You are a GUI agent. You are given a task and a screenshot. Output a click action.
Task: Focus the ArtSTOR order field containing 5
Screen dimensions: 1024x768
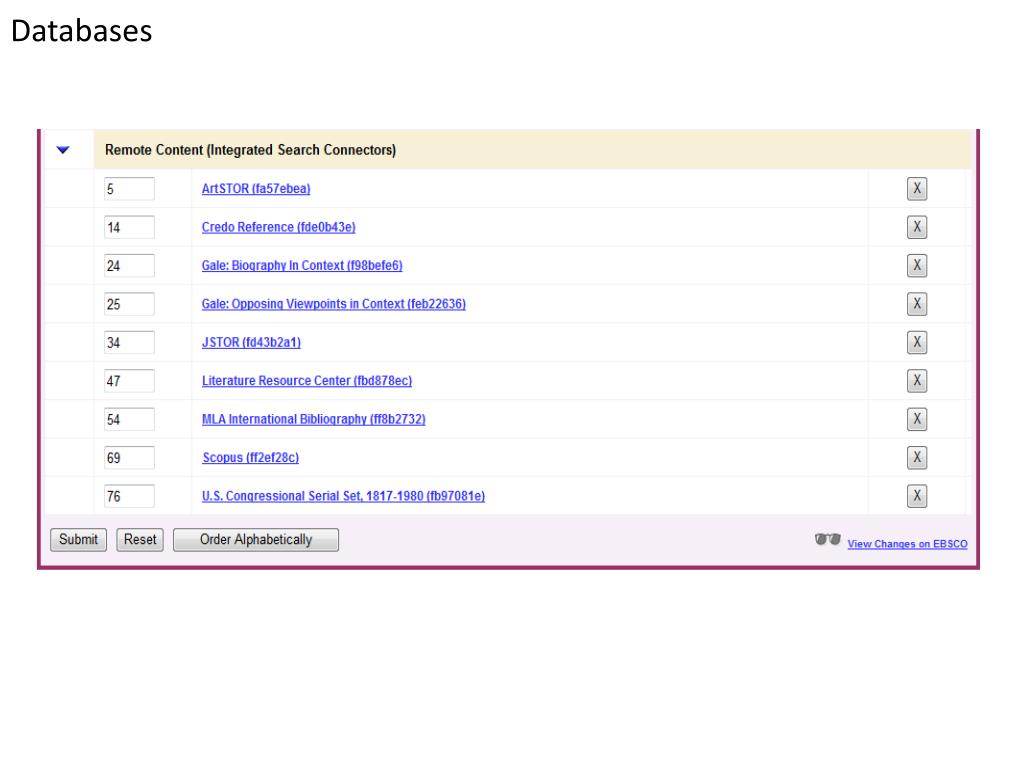pos(129,189)
